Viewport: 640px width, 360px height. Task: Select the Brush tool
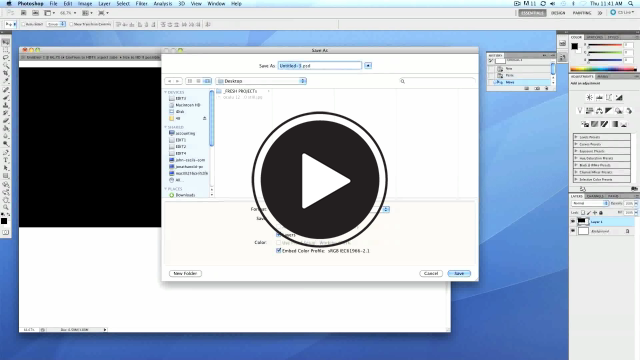(x=6, y=98)
